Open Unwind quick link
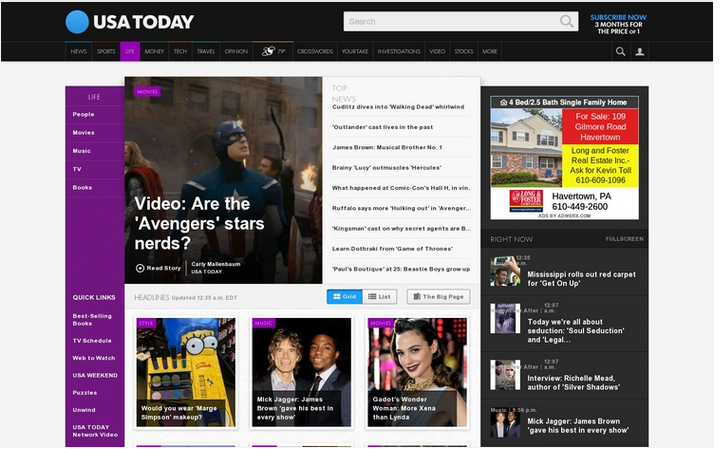Viewport: 720px width, 449px height. pyautogui.click(x=84, y=410)
